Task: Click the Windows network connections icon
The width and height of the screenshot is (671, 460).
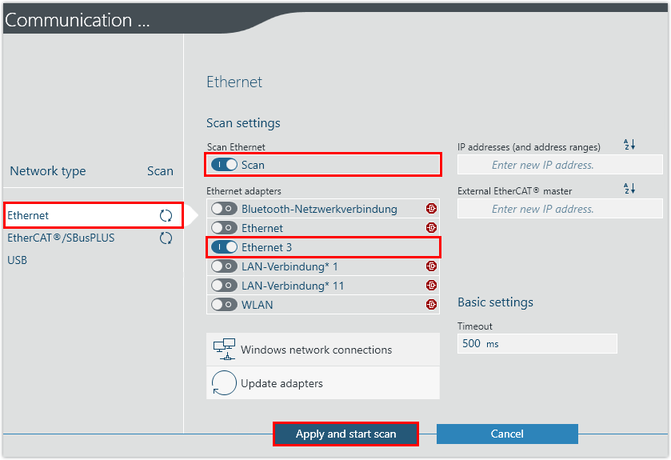Action: point(224,349)
